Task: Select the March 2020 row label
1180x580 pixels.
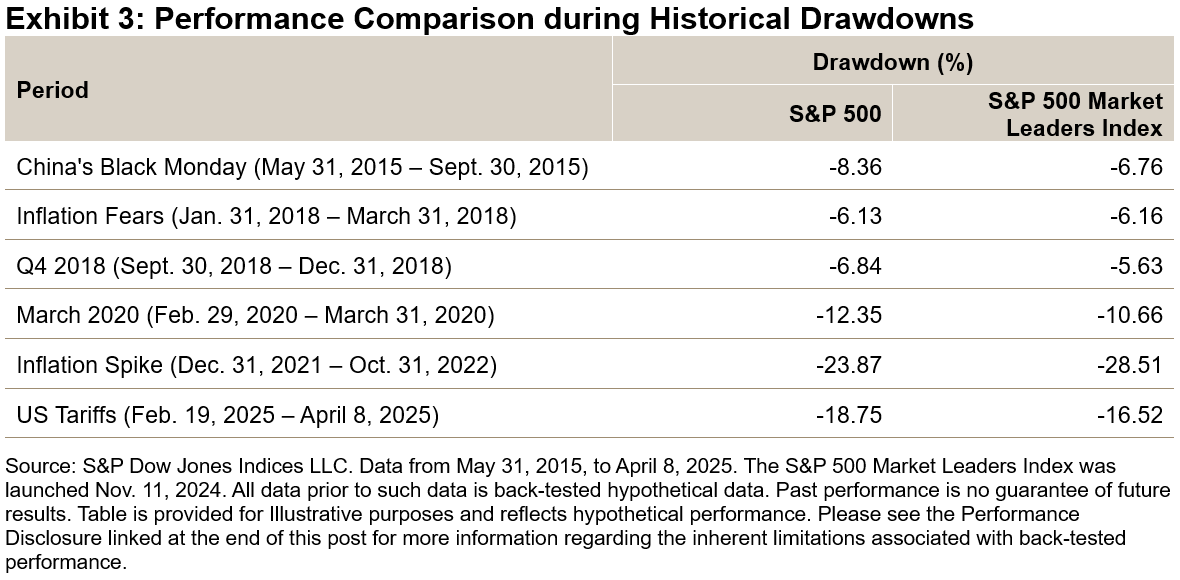Action: [255, 315]
